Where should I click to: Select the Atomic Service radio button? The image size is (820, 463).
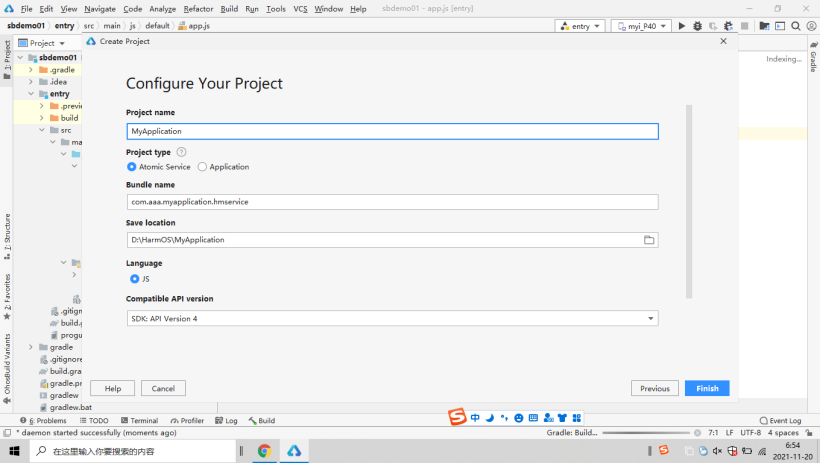click(x=132, y=167)
